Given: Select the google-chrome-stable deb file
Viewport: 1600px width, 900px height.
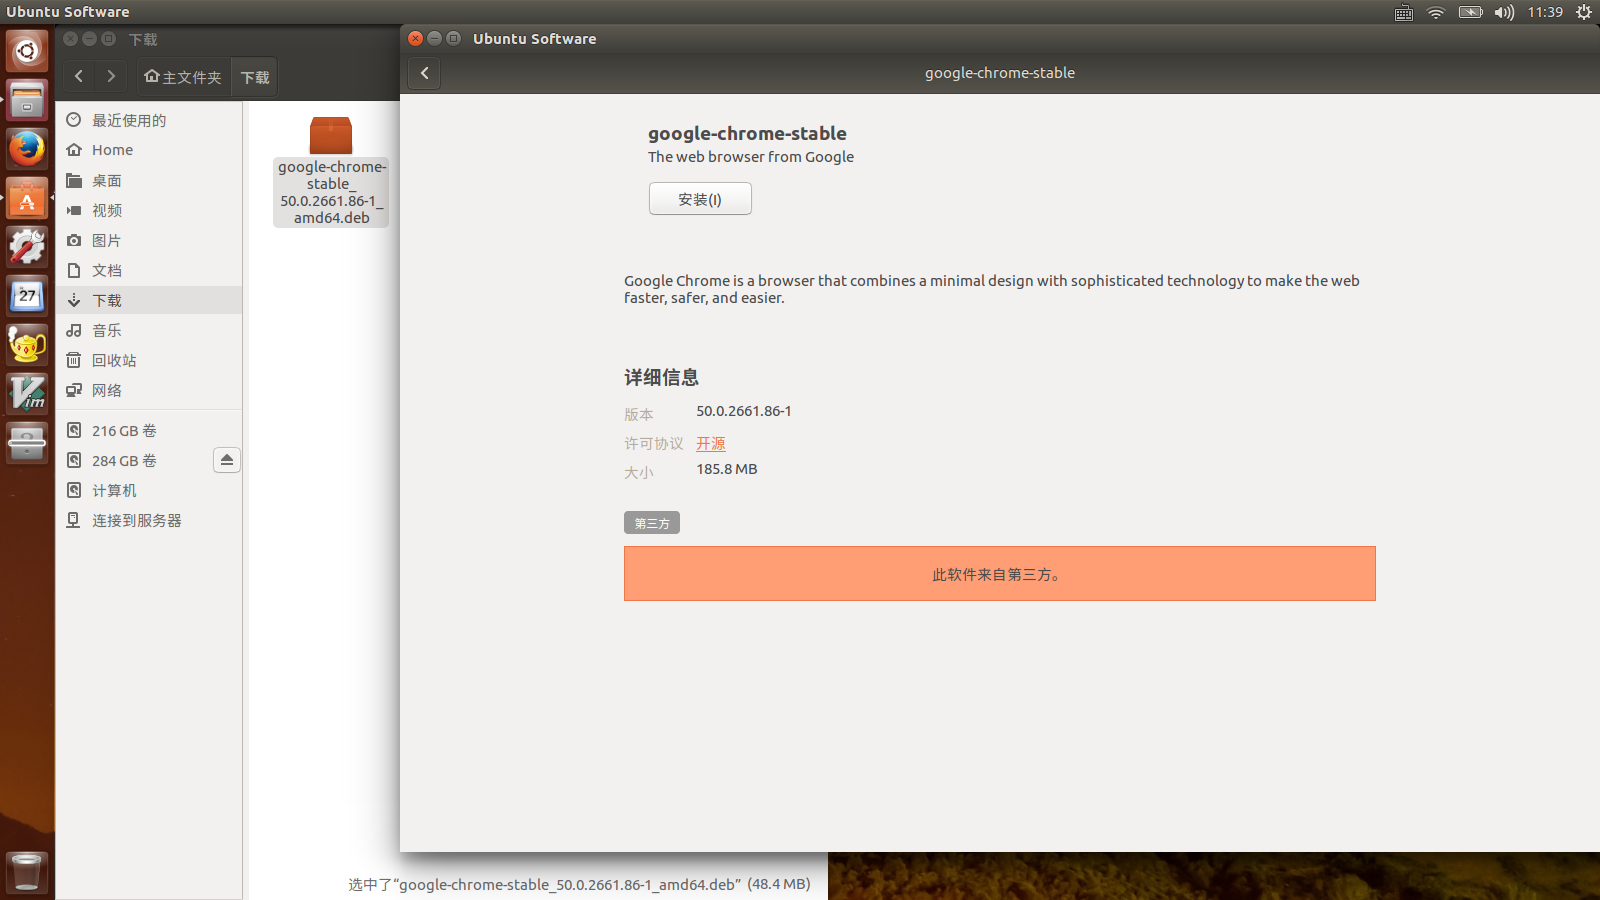Looking at the screenshot, I should pos(331,172).
